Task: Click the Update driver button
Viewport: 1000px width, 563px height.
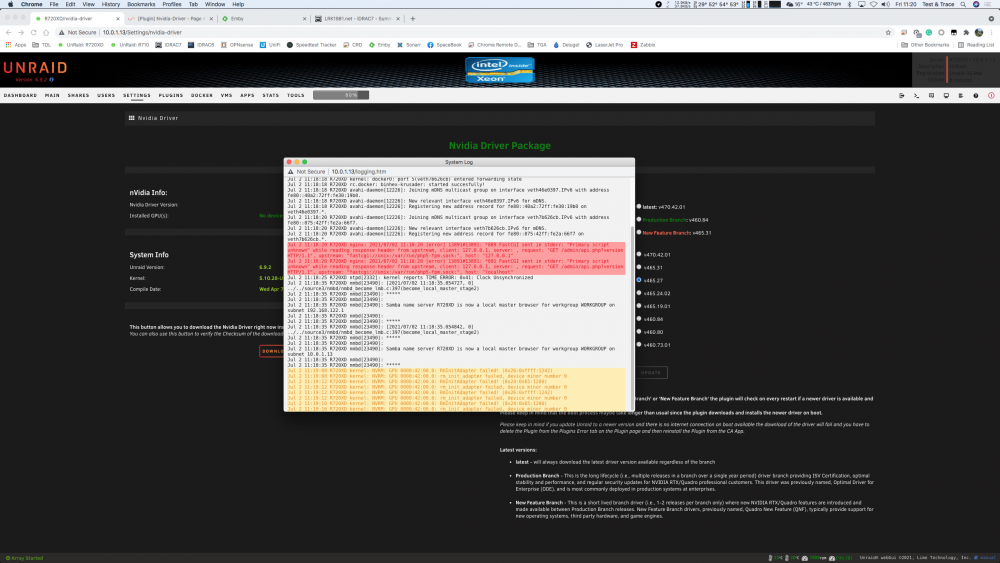Action: [651, 372]
